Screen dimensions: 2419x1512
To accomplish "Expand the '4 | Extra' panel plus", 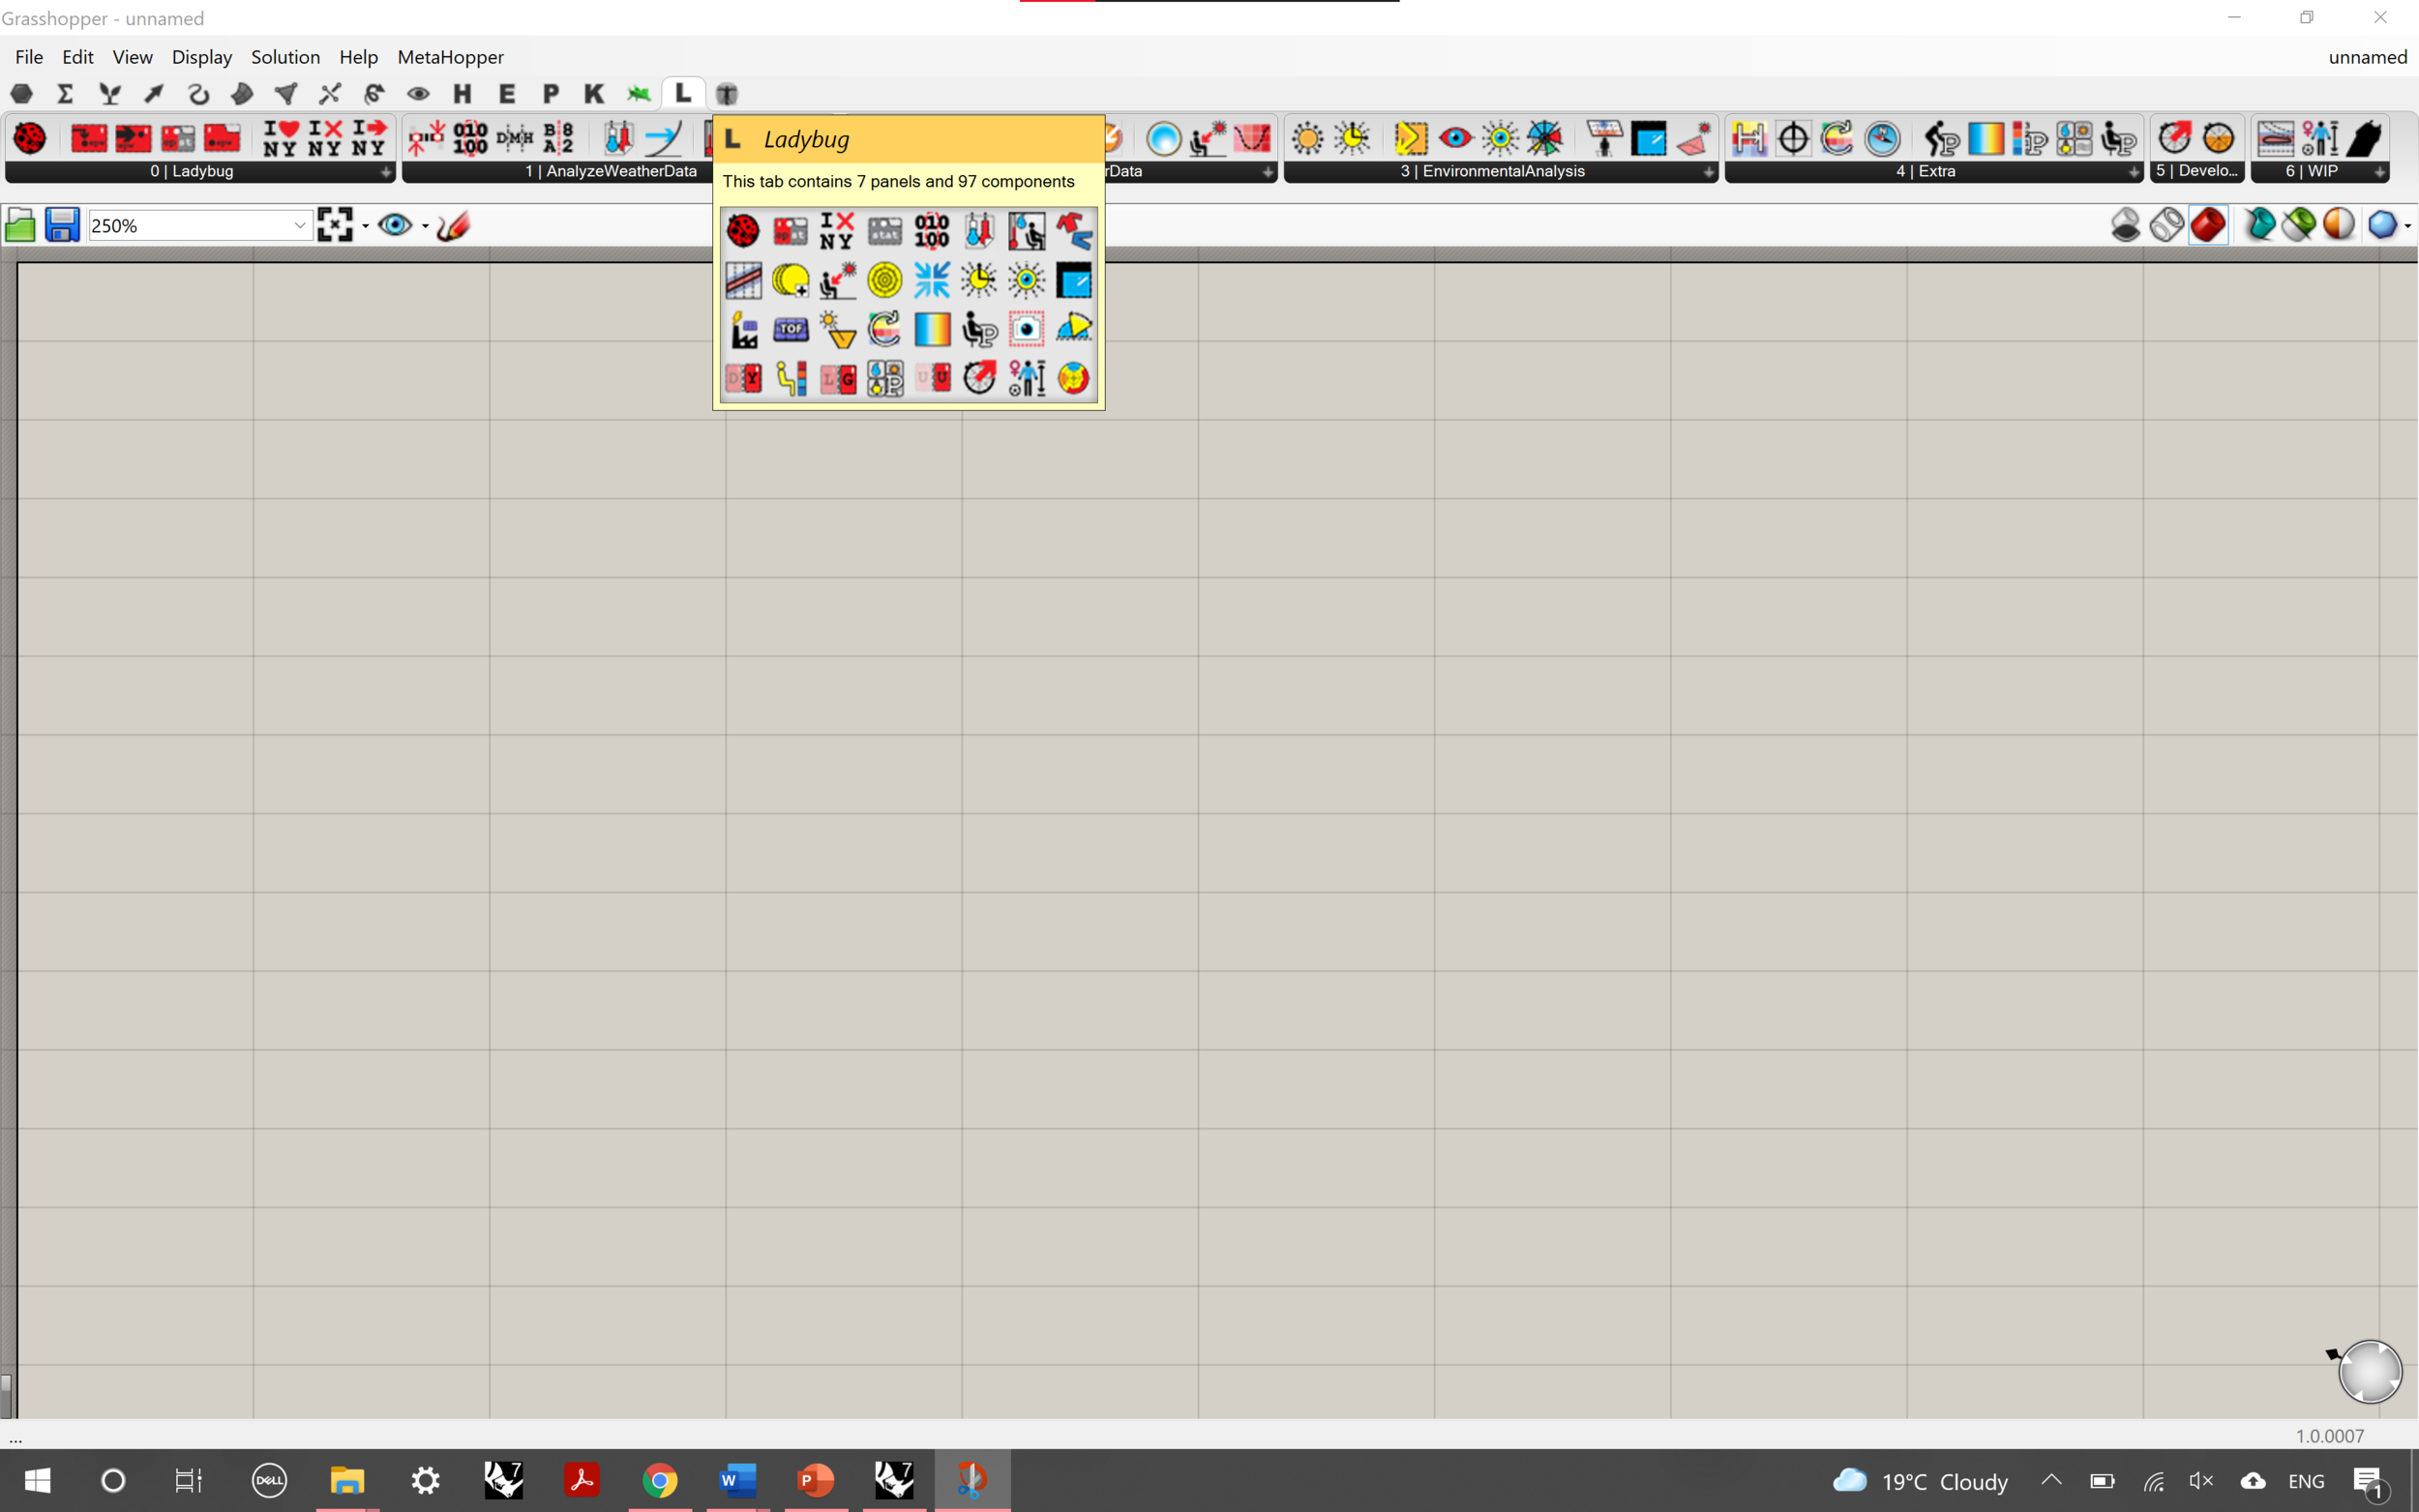I will [2133, 172].
